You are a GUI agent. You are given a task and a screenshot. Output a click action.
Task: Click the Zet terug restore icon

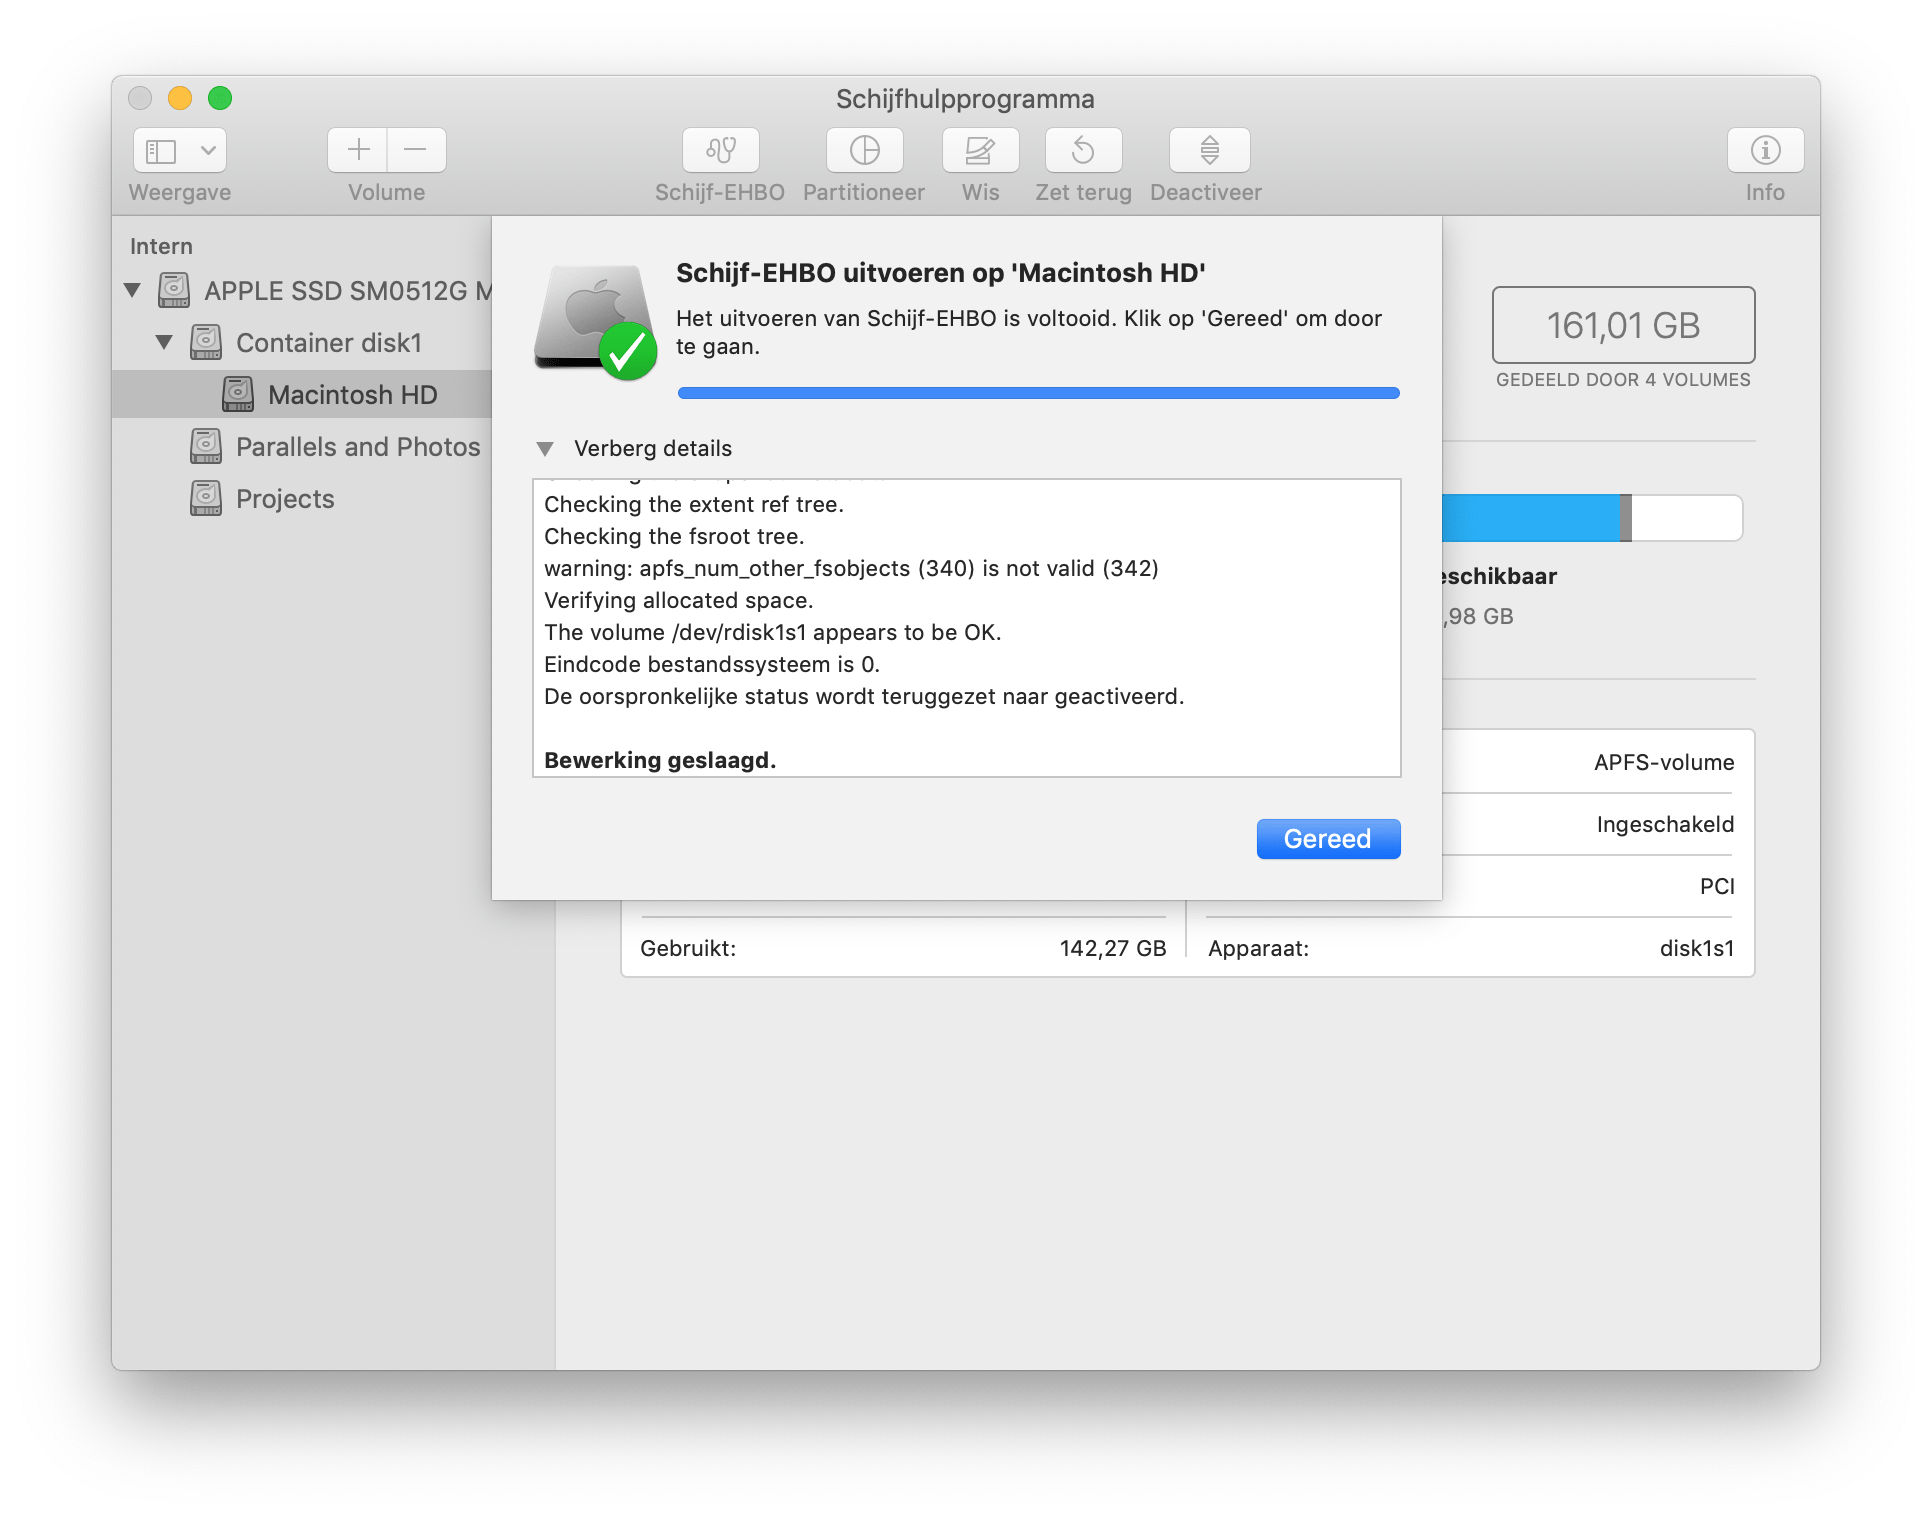[x=1083, y=150]
